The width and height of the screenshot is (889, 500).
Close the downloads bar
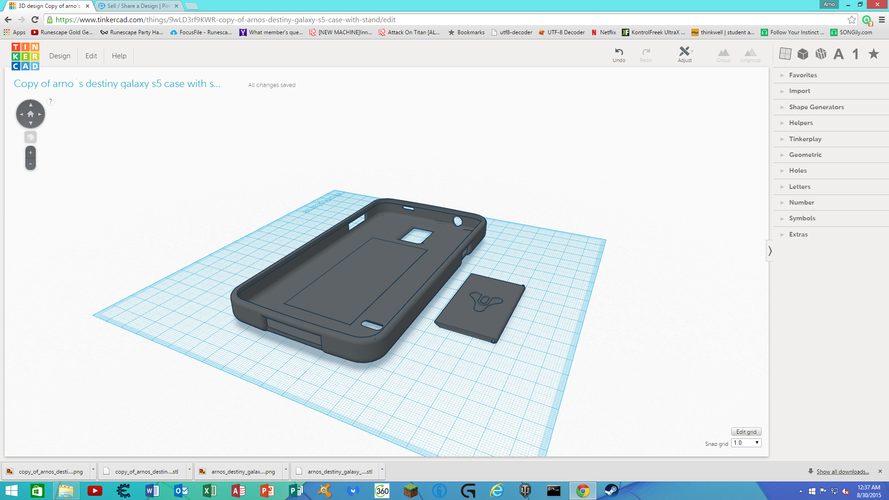click(880, 471)
